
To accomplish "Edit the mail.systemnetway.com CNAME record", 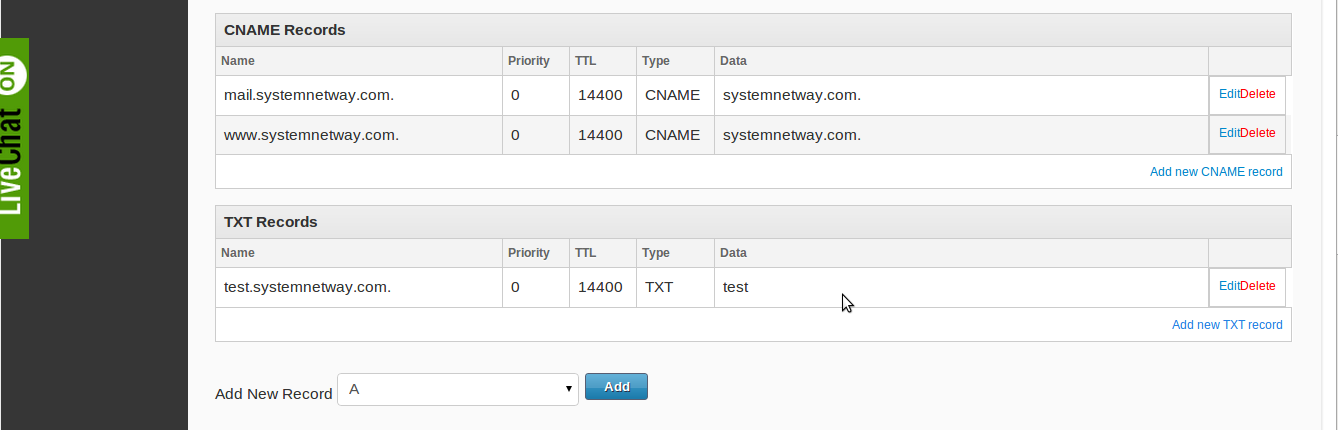I will click(x=1228, y=94).
